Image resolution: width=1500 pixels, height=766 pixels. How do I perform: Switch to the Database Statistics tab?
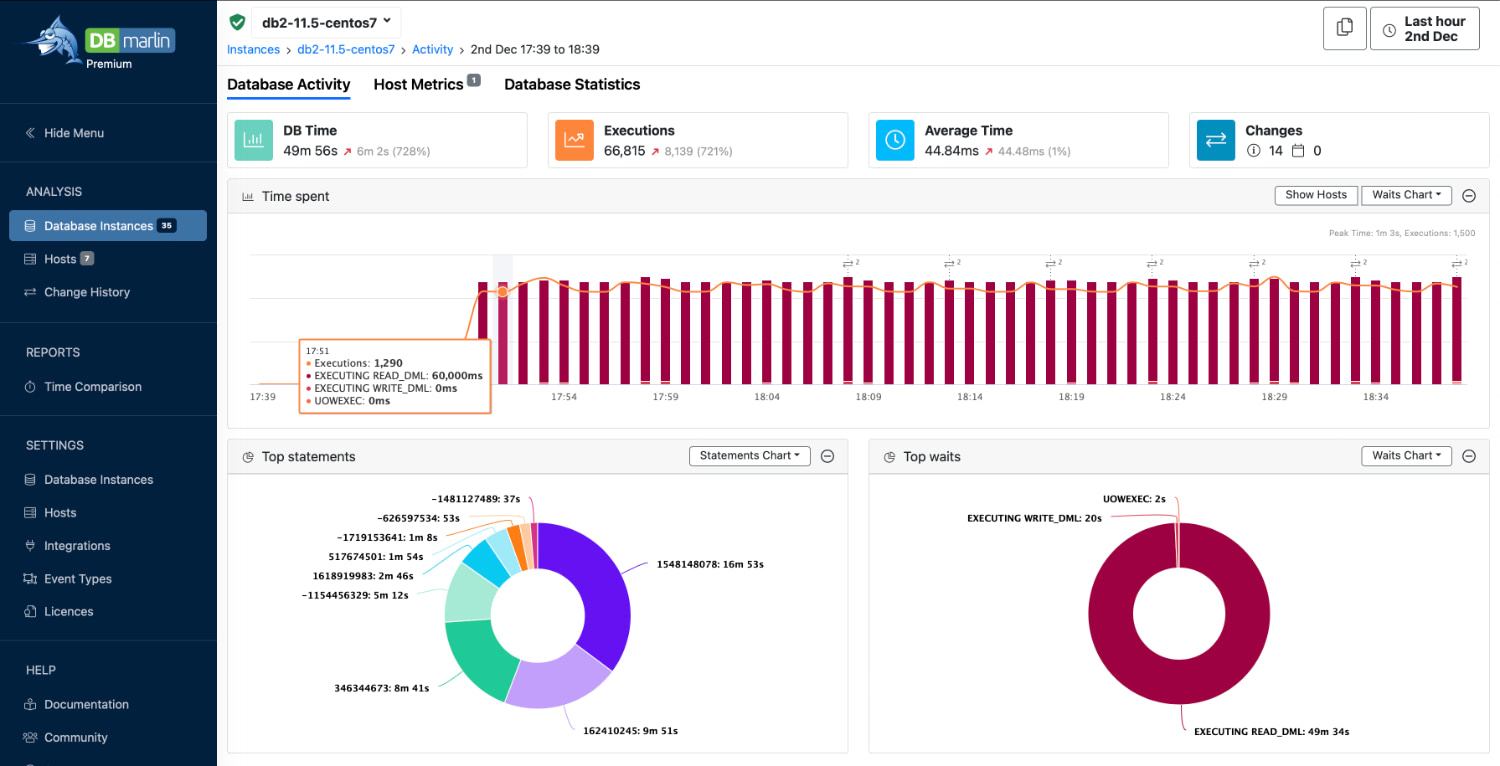click(572, 85)
